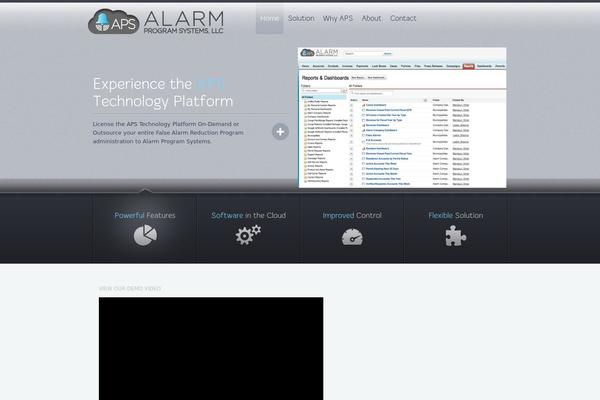Click the speedometer gauge icon
This screenshot has width=600, height=400.
[x=352, y=237]
